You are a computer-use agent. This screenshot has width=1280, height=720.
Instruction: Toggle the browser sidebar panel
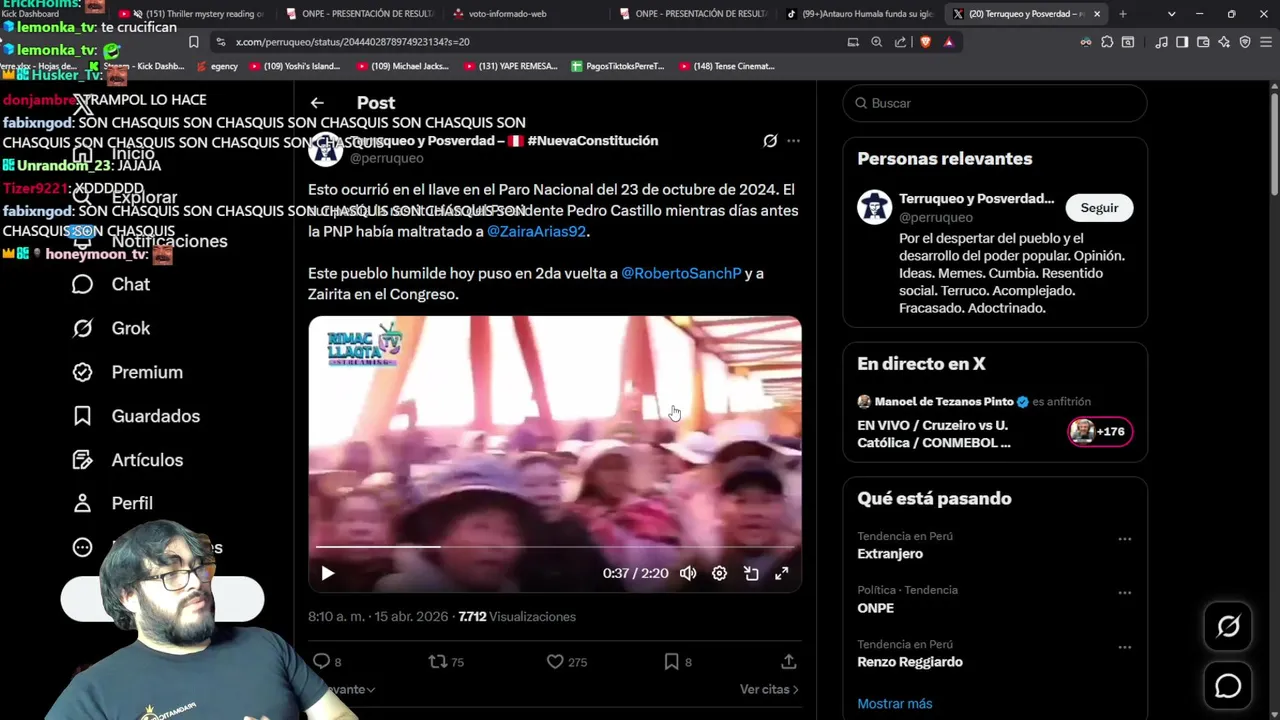point(1182,42)
